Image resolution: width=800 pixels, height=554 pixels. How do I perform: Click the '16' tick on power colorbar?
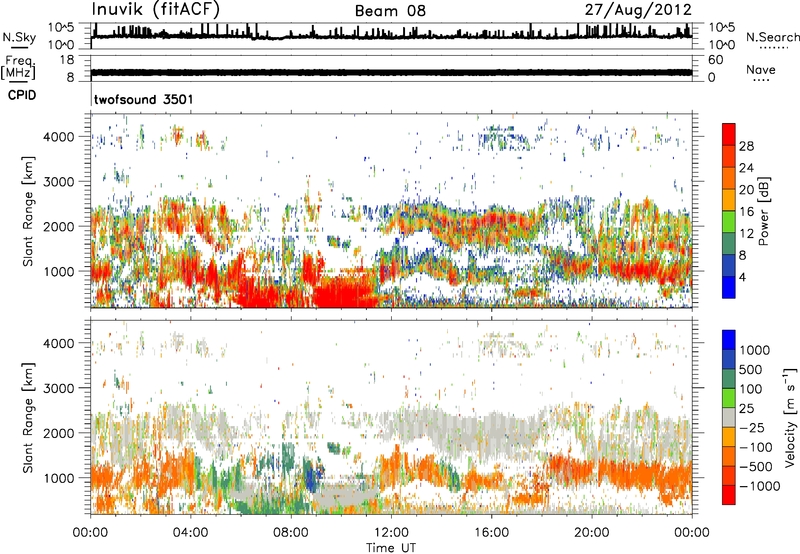point(746,212)
